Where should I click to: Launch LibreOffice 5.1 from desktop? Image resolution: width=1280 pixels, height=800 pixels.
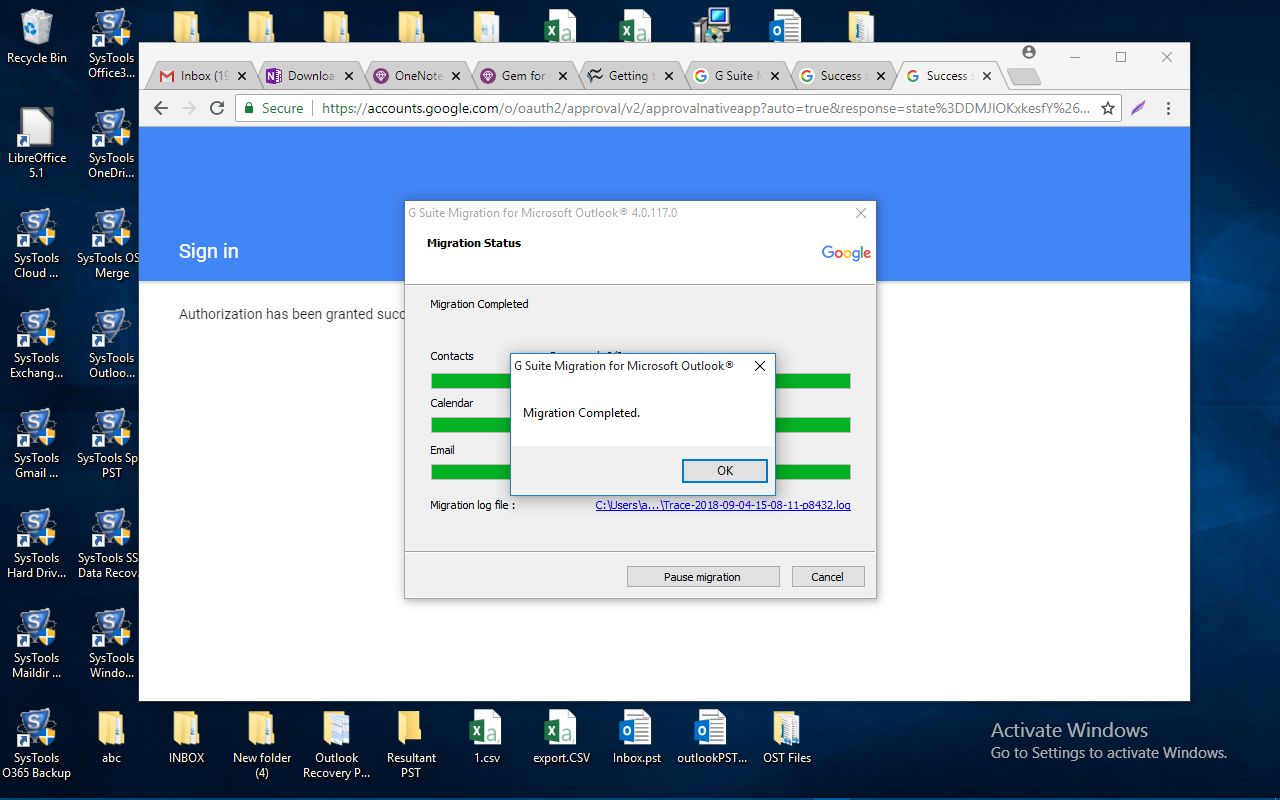coord(37,143)
